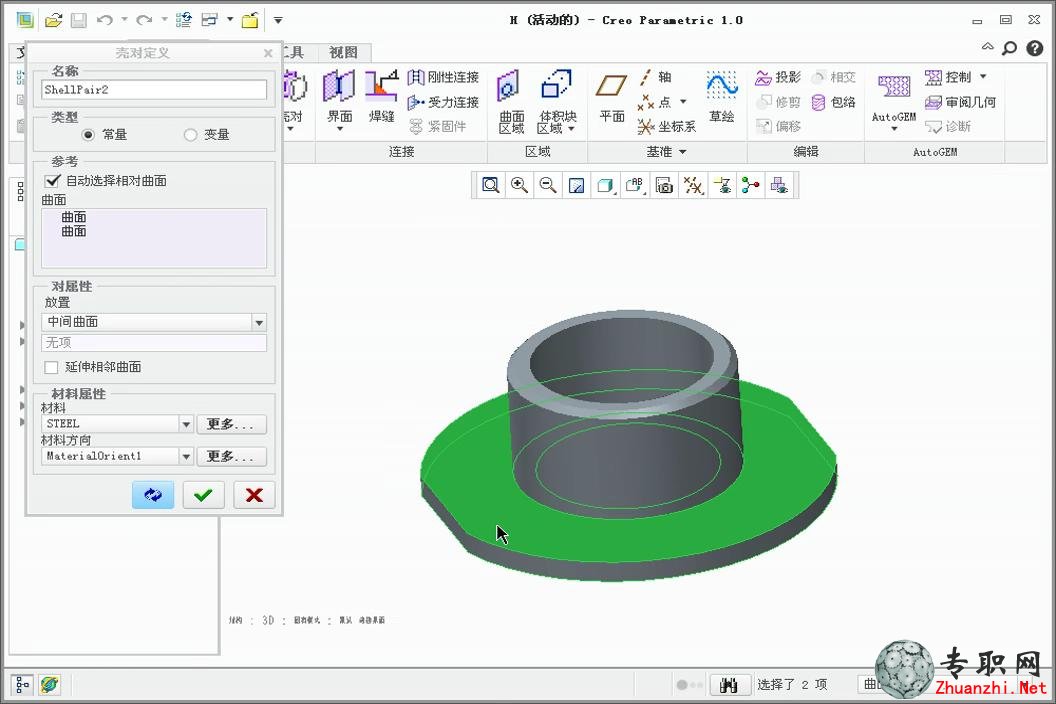This screenshot has height=704, width=1056.
Task: Click the binoculars search icon in status bar
Action: 728,685
